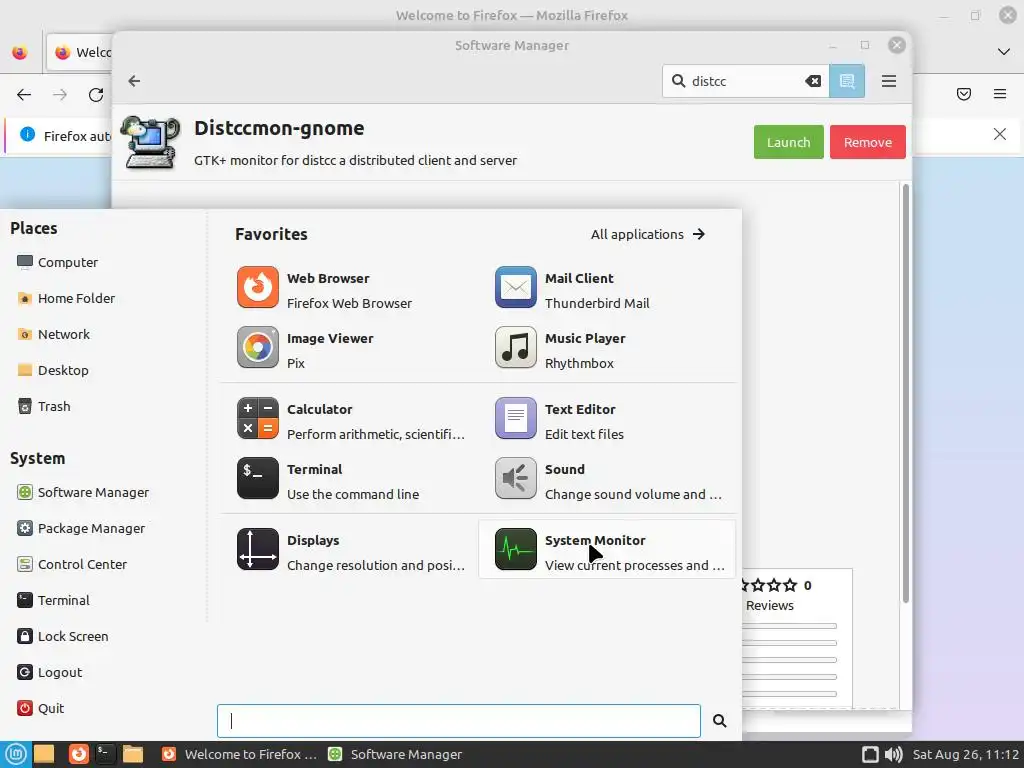Select Quit in System list

pyautogui.click(x=40, y=707)
